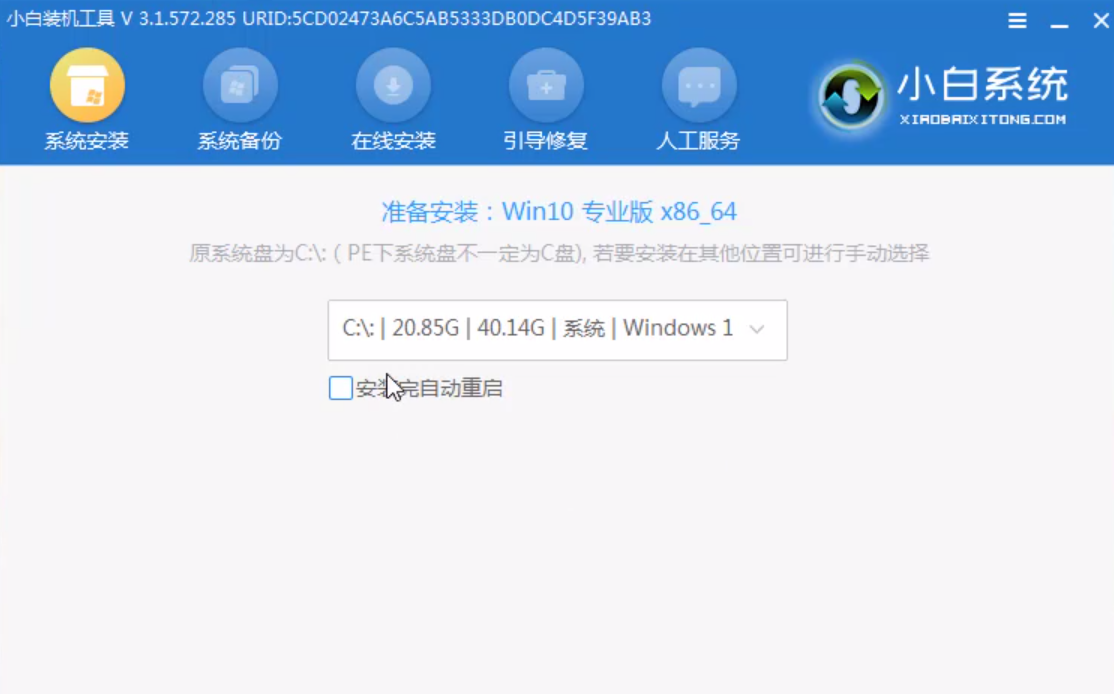Click the 人工服务 tab label
Image resolution: width=1114 pixels, height=694 pixels.
point(698,141)
